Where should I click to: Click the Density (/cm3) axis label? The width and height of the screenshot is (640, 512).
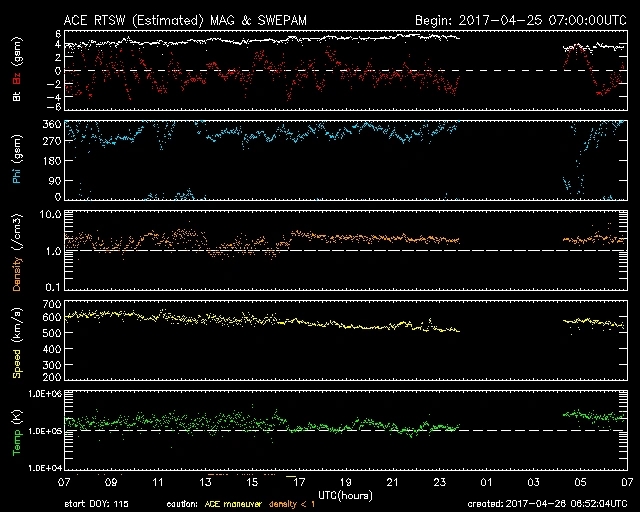coord(14,252)
